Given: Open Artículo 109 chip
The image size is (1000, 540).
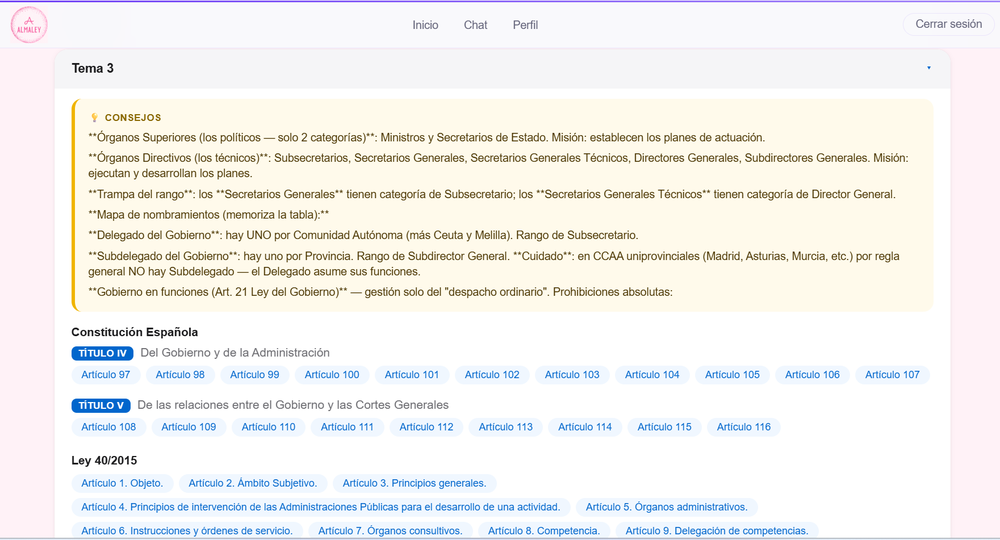Looking at the screenshot, I should [x=188, y=427].
